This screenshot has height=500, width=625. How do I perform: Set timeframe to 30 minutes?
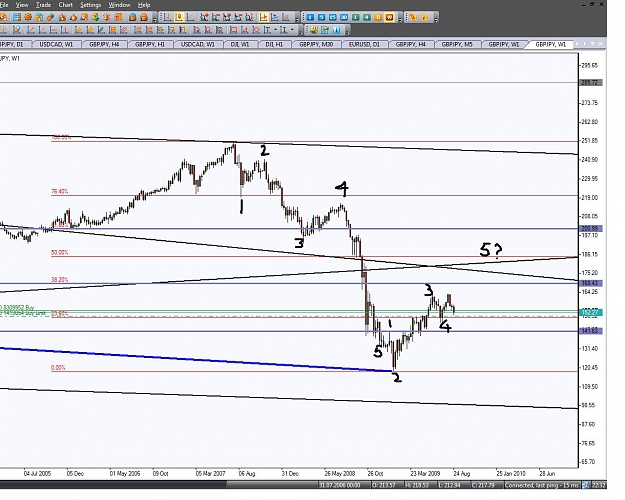(x=344, y=17)
